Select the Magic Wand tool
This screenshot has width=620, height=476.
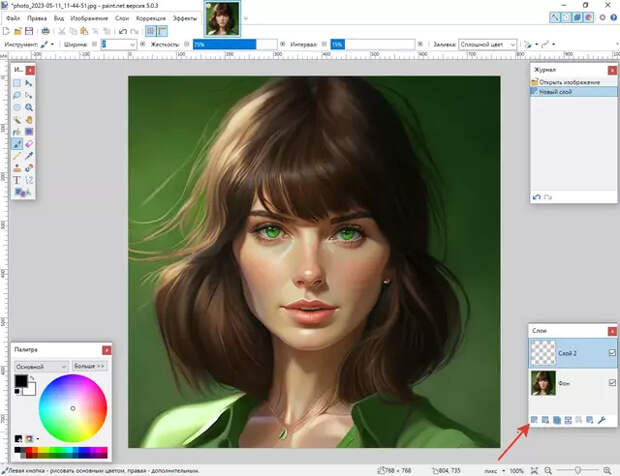tap(17, 120)
